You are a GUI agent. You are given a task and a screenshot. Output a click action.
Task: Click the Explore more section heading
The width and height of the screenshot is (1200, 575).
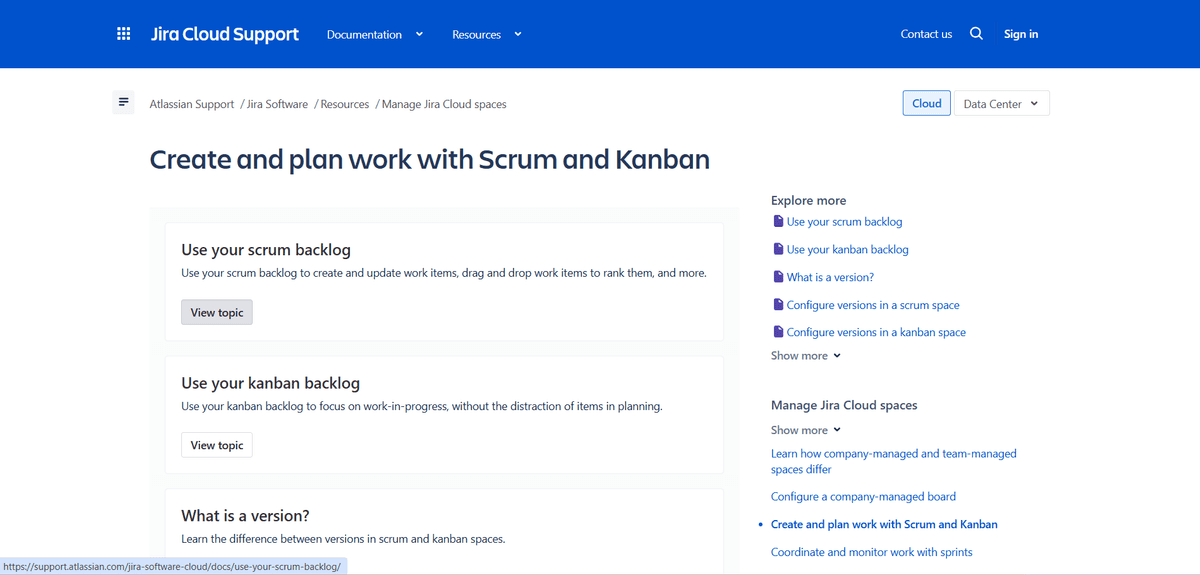(808, 200)
